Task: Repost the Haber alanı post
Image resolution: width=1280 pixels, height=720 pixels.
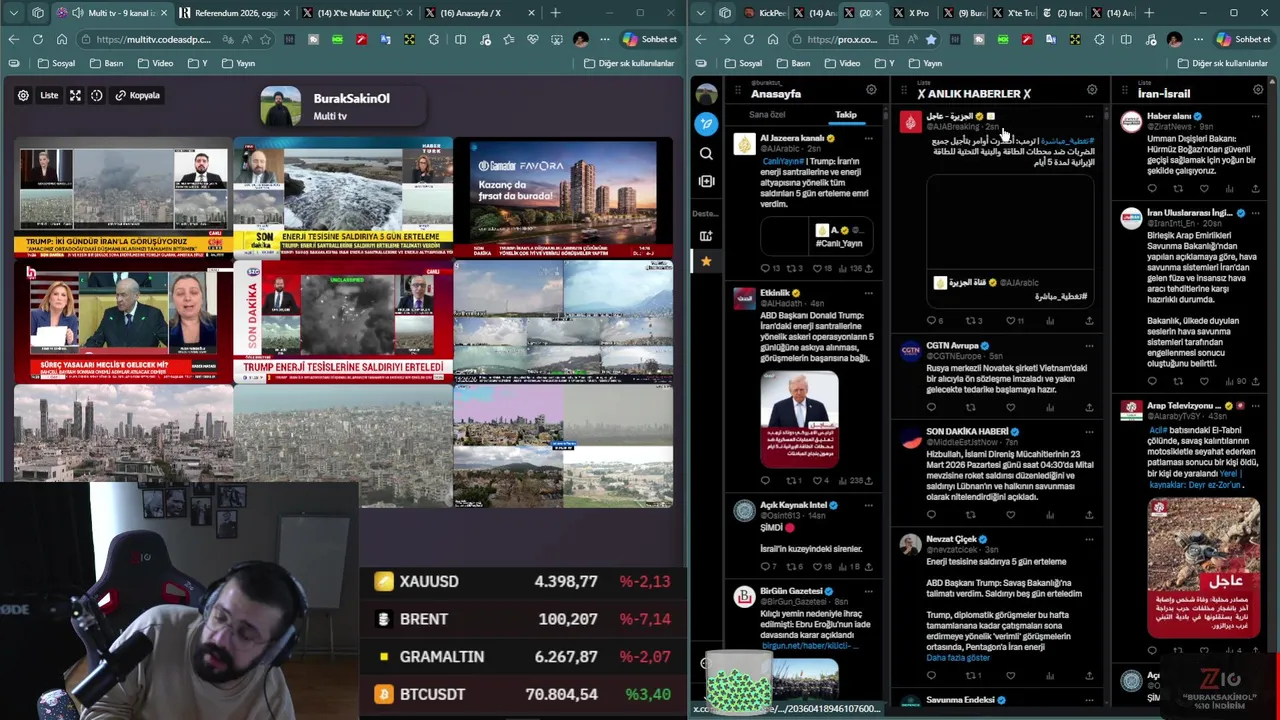Action: 1178,188
